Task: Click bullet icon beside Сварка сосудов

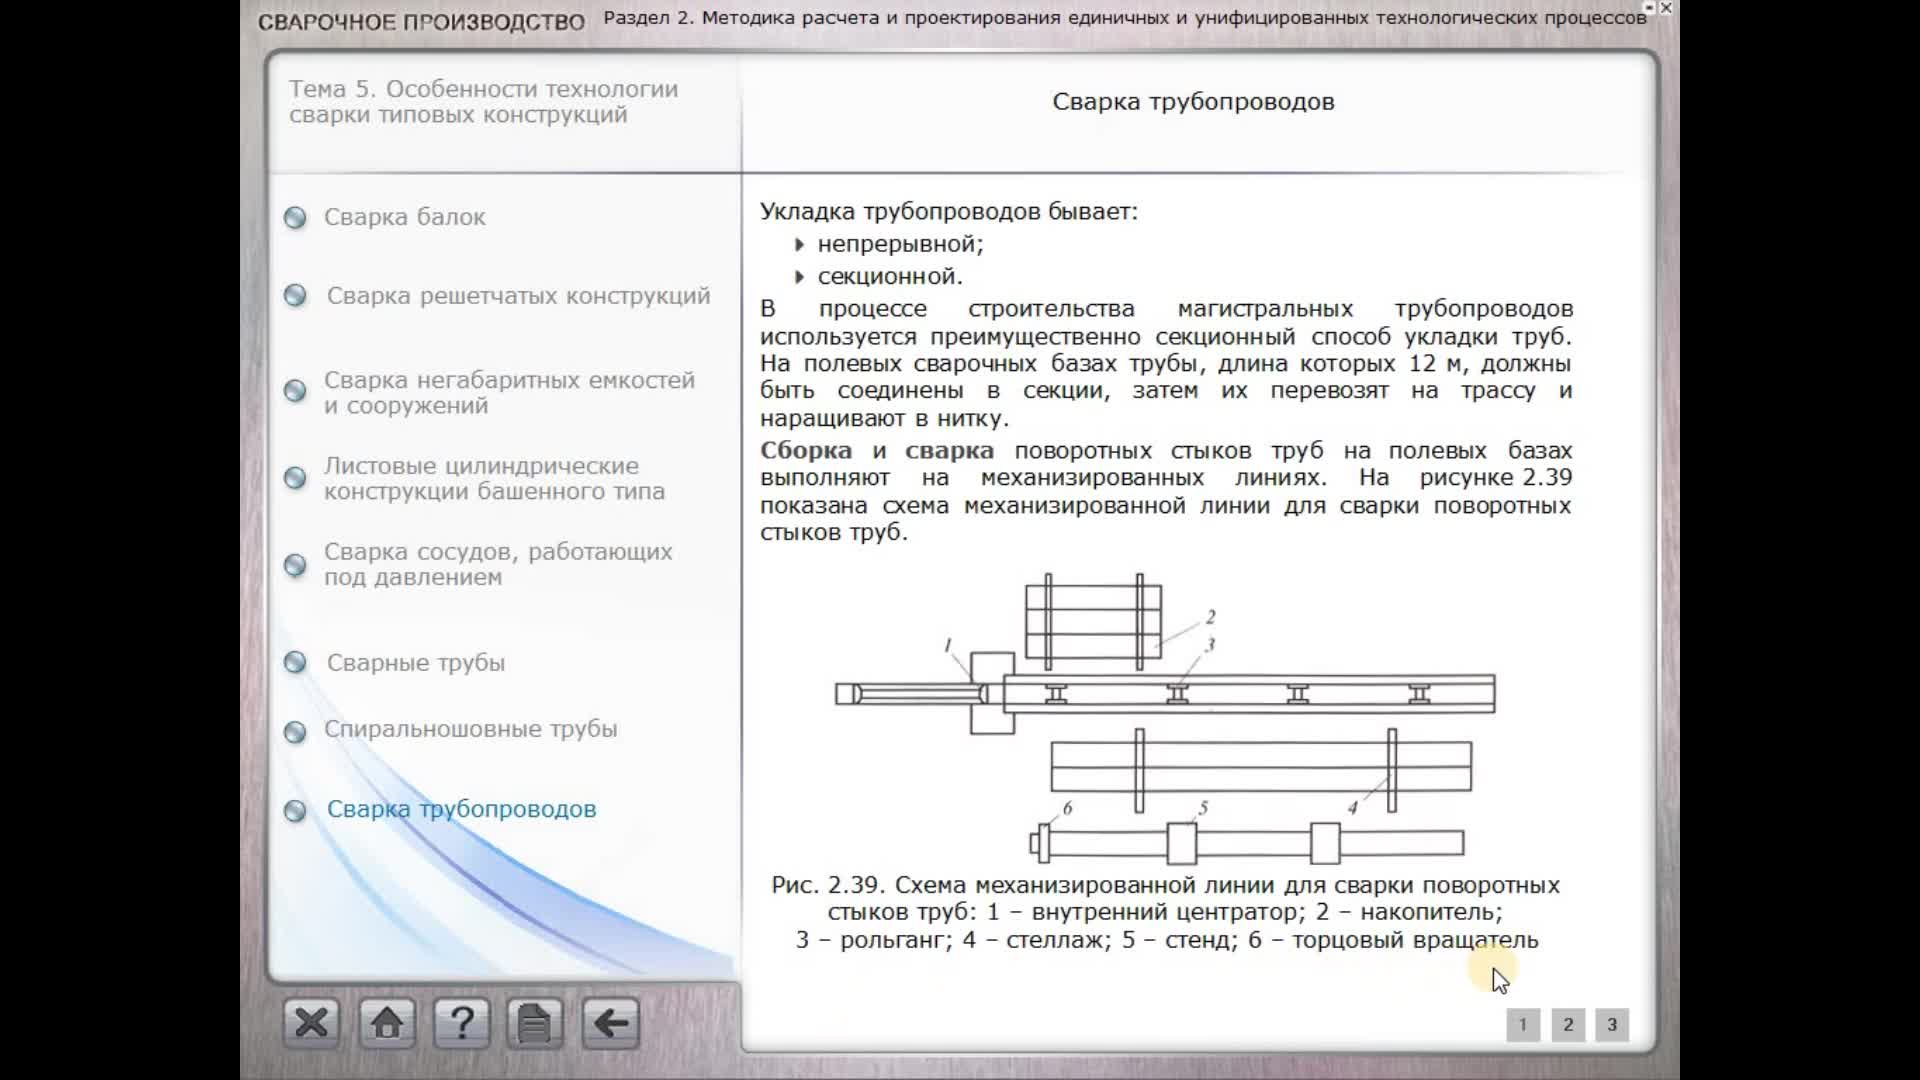Action: tap(295, 565)
